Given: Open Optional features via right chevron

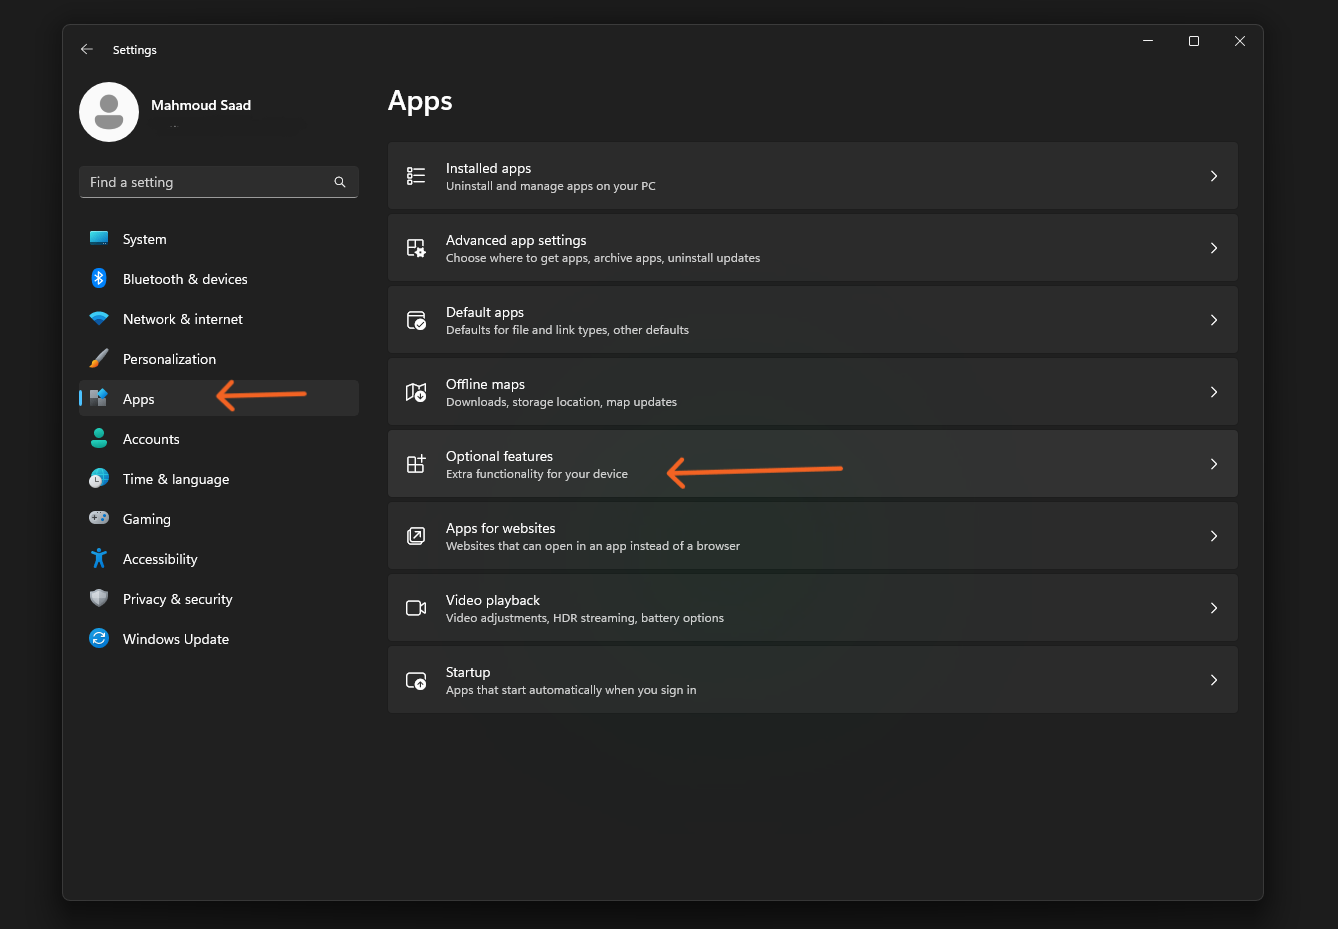Looking at the screenshot, I should 1213,464.
